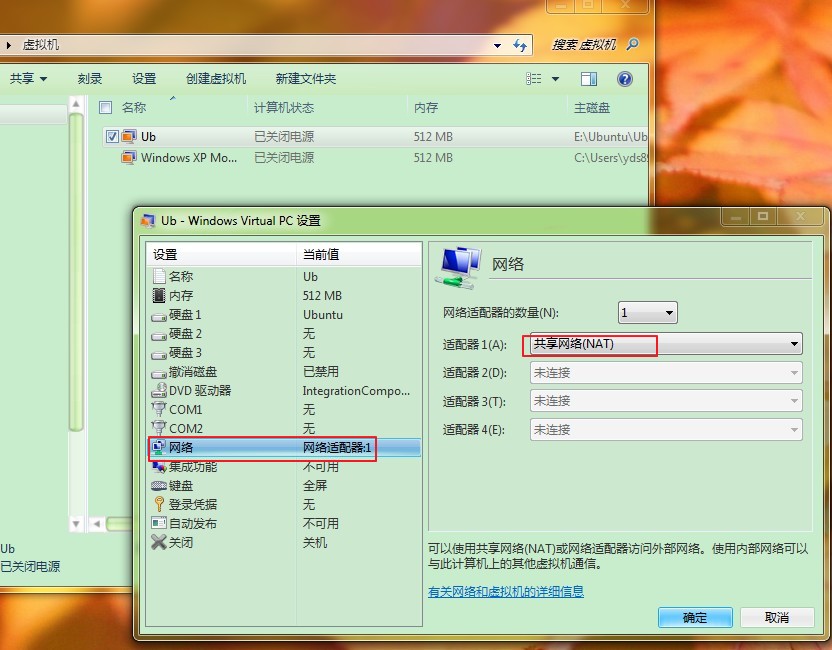832x650 pixels.
Task: Click 创建虚拟机 in the toolbar
Action: click(215, 79)
